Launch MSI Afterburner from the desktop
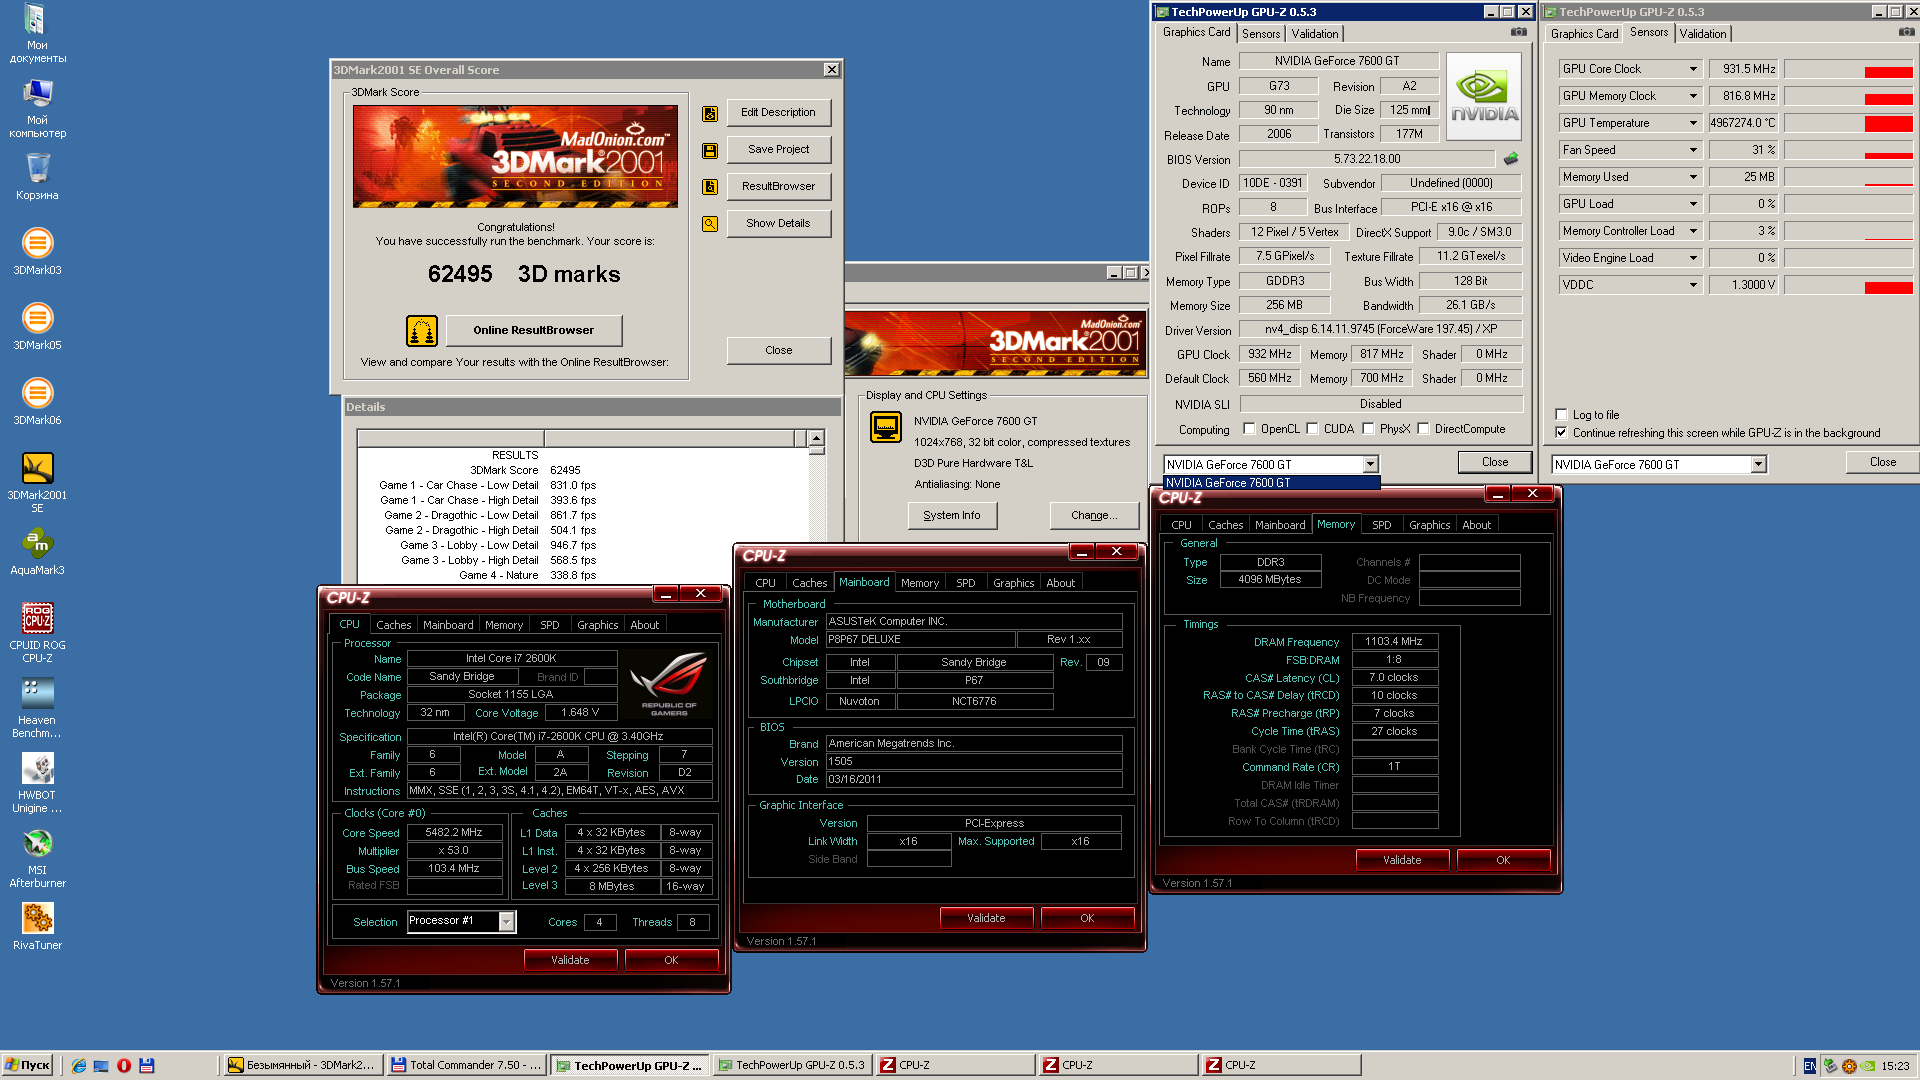The height and width of the screenshot is (1080, 1920). coord(37,857)
